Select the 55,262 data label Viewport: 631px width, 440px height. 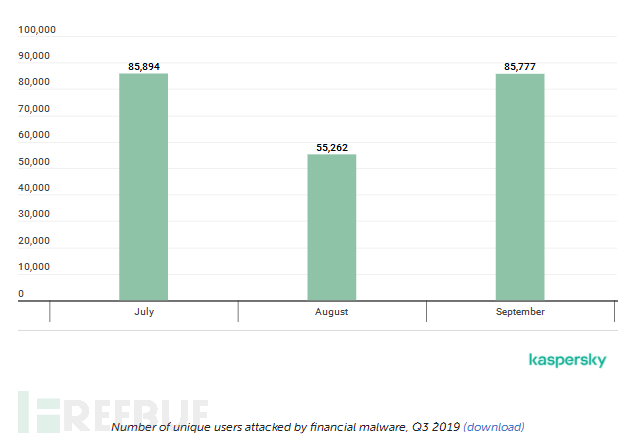[331, 147]
